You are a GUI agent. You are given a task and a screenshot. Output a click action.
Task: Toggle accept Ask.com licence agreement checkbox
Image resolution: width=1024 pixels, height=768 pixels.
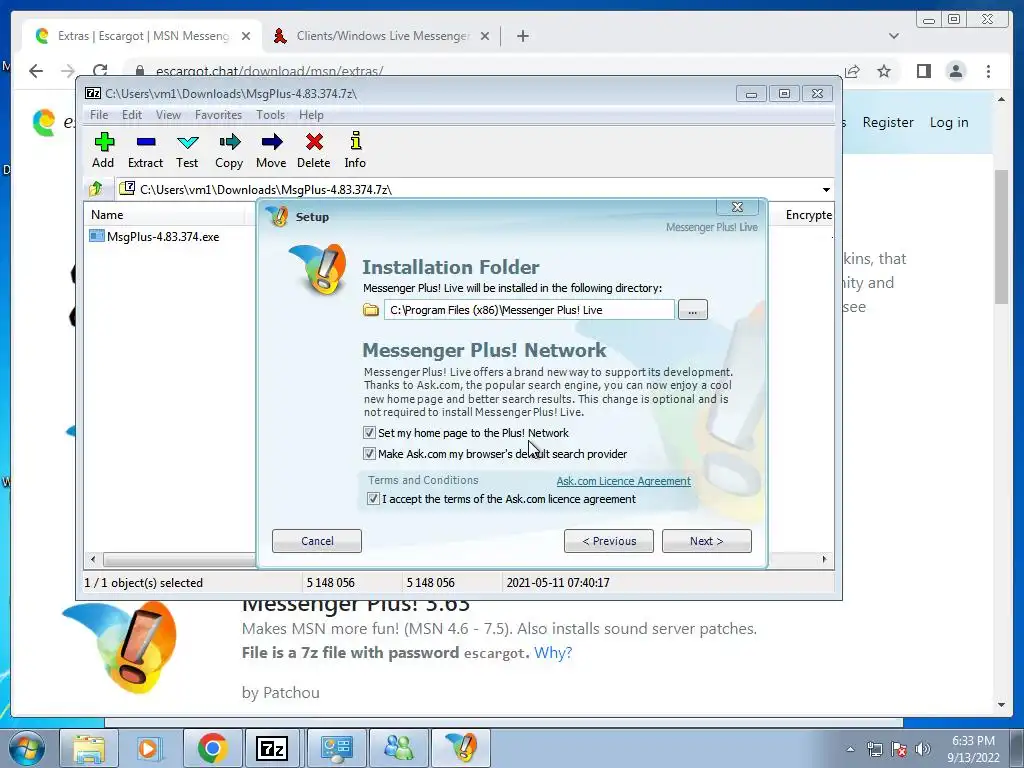click(373, 499)
